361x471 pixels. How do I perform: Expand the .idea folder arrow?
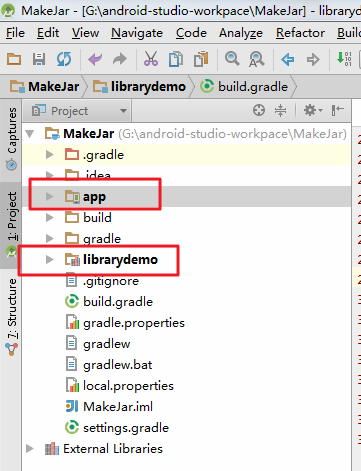coord(50,175)
